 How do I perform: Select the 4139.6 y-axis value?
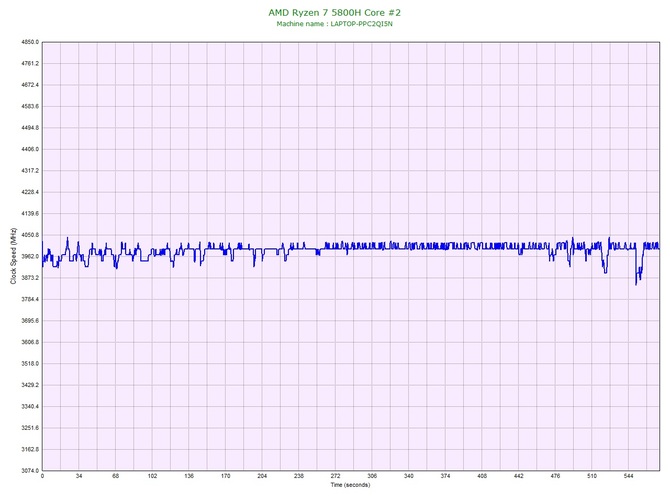click(x=30, y=214)
